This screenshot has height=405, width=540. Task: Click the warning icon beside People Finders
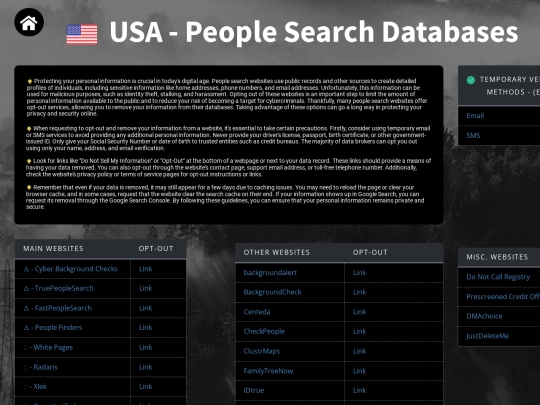coord(26,328)
